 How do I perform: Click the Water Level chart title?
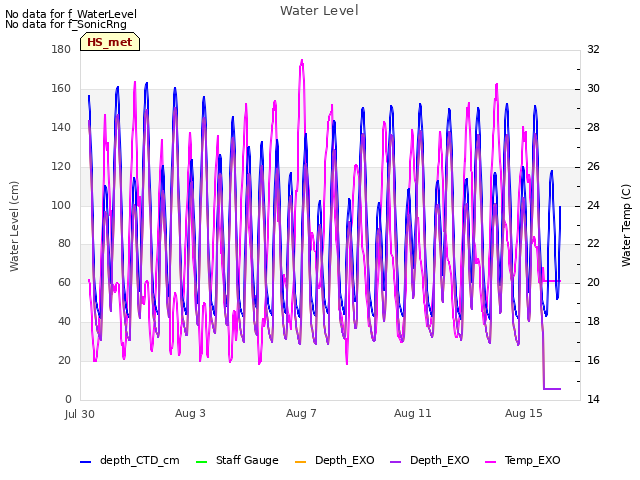[319, 11]
